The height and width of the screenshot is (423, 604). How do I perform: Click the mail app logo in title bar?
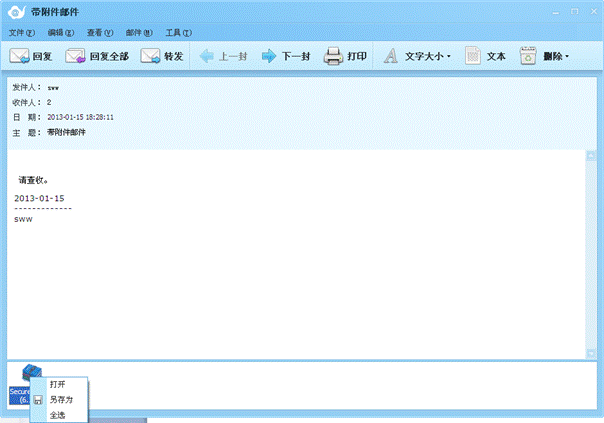(x=16, y=11)
